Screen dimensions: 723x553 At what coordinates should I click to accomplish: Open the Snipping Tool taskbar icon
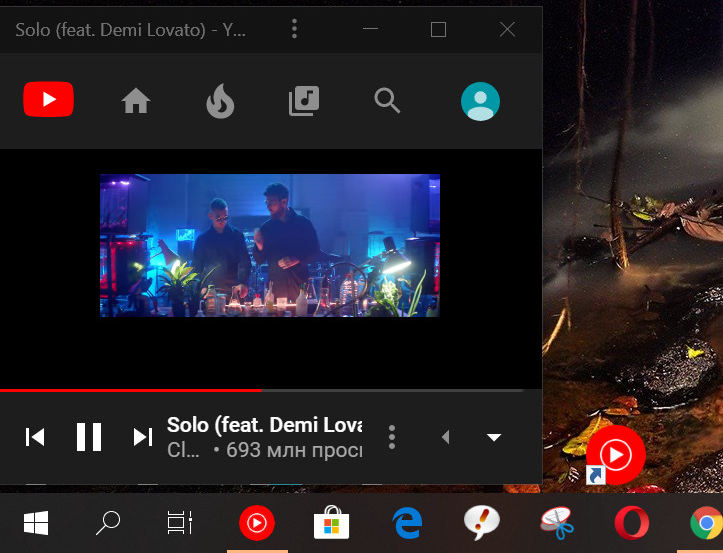pyautogui.click(x=557, y=523)
